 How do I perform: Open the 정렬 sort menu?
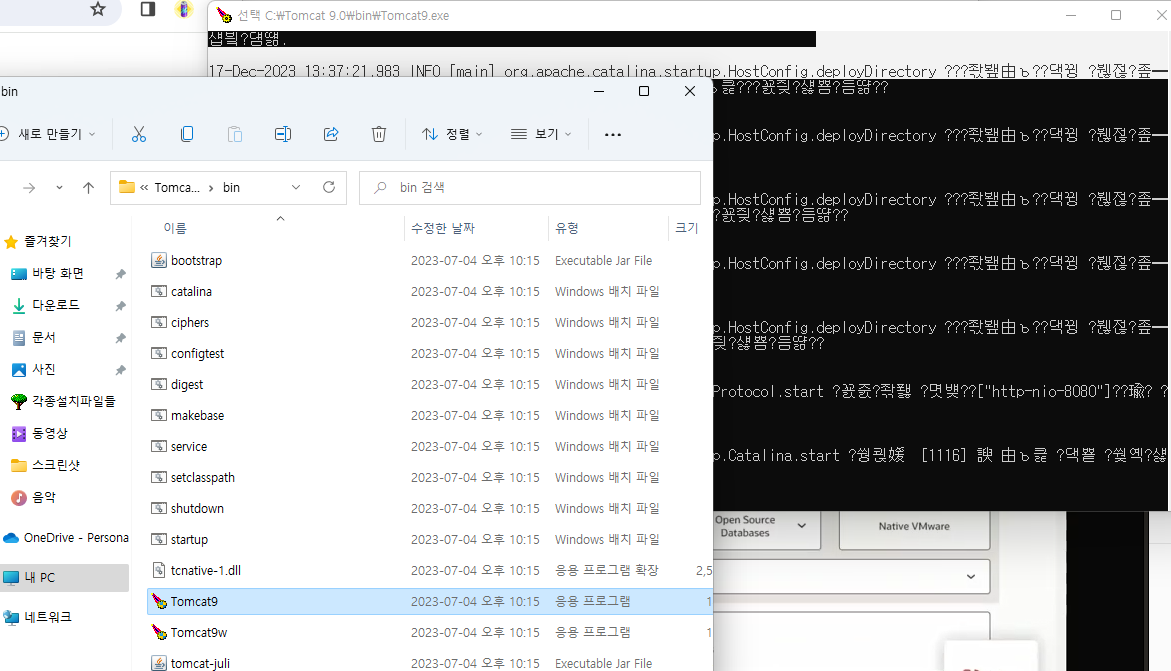click(453, 134)
